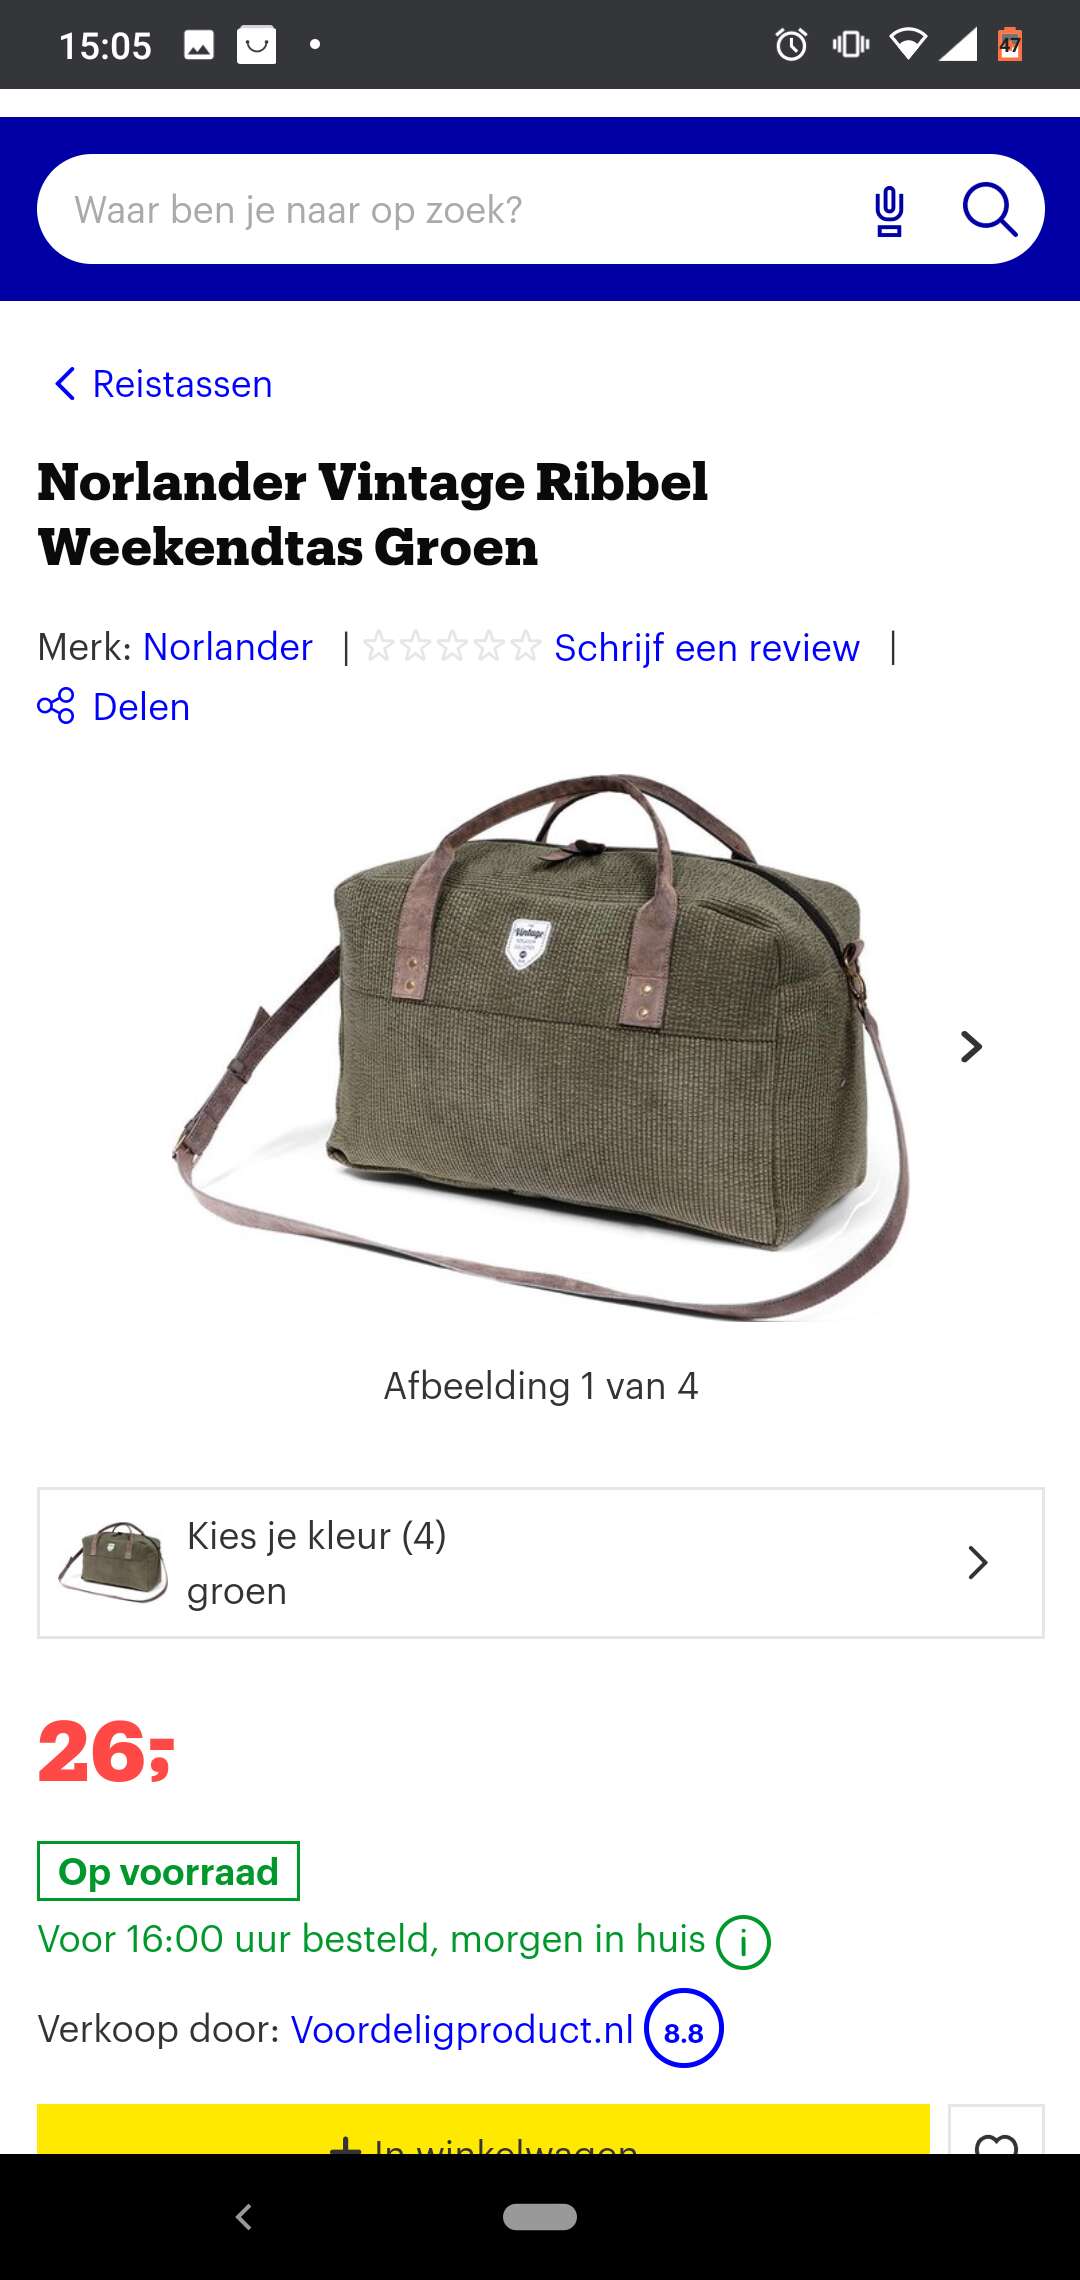Screen dimensions: 1080x2280
Task: Show next product image with arrow
Action: pyautogui.click(x=971, y=1046)
